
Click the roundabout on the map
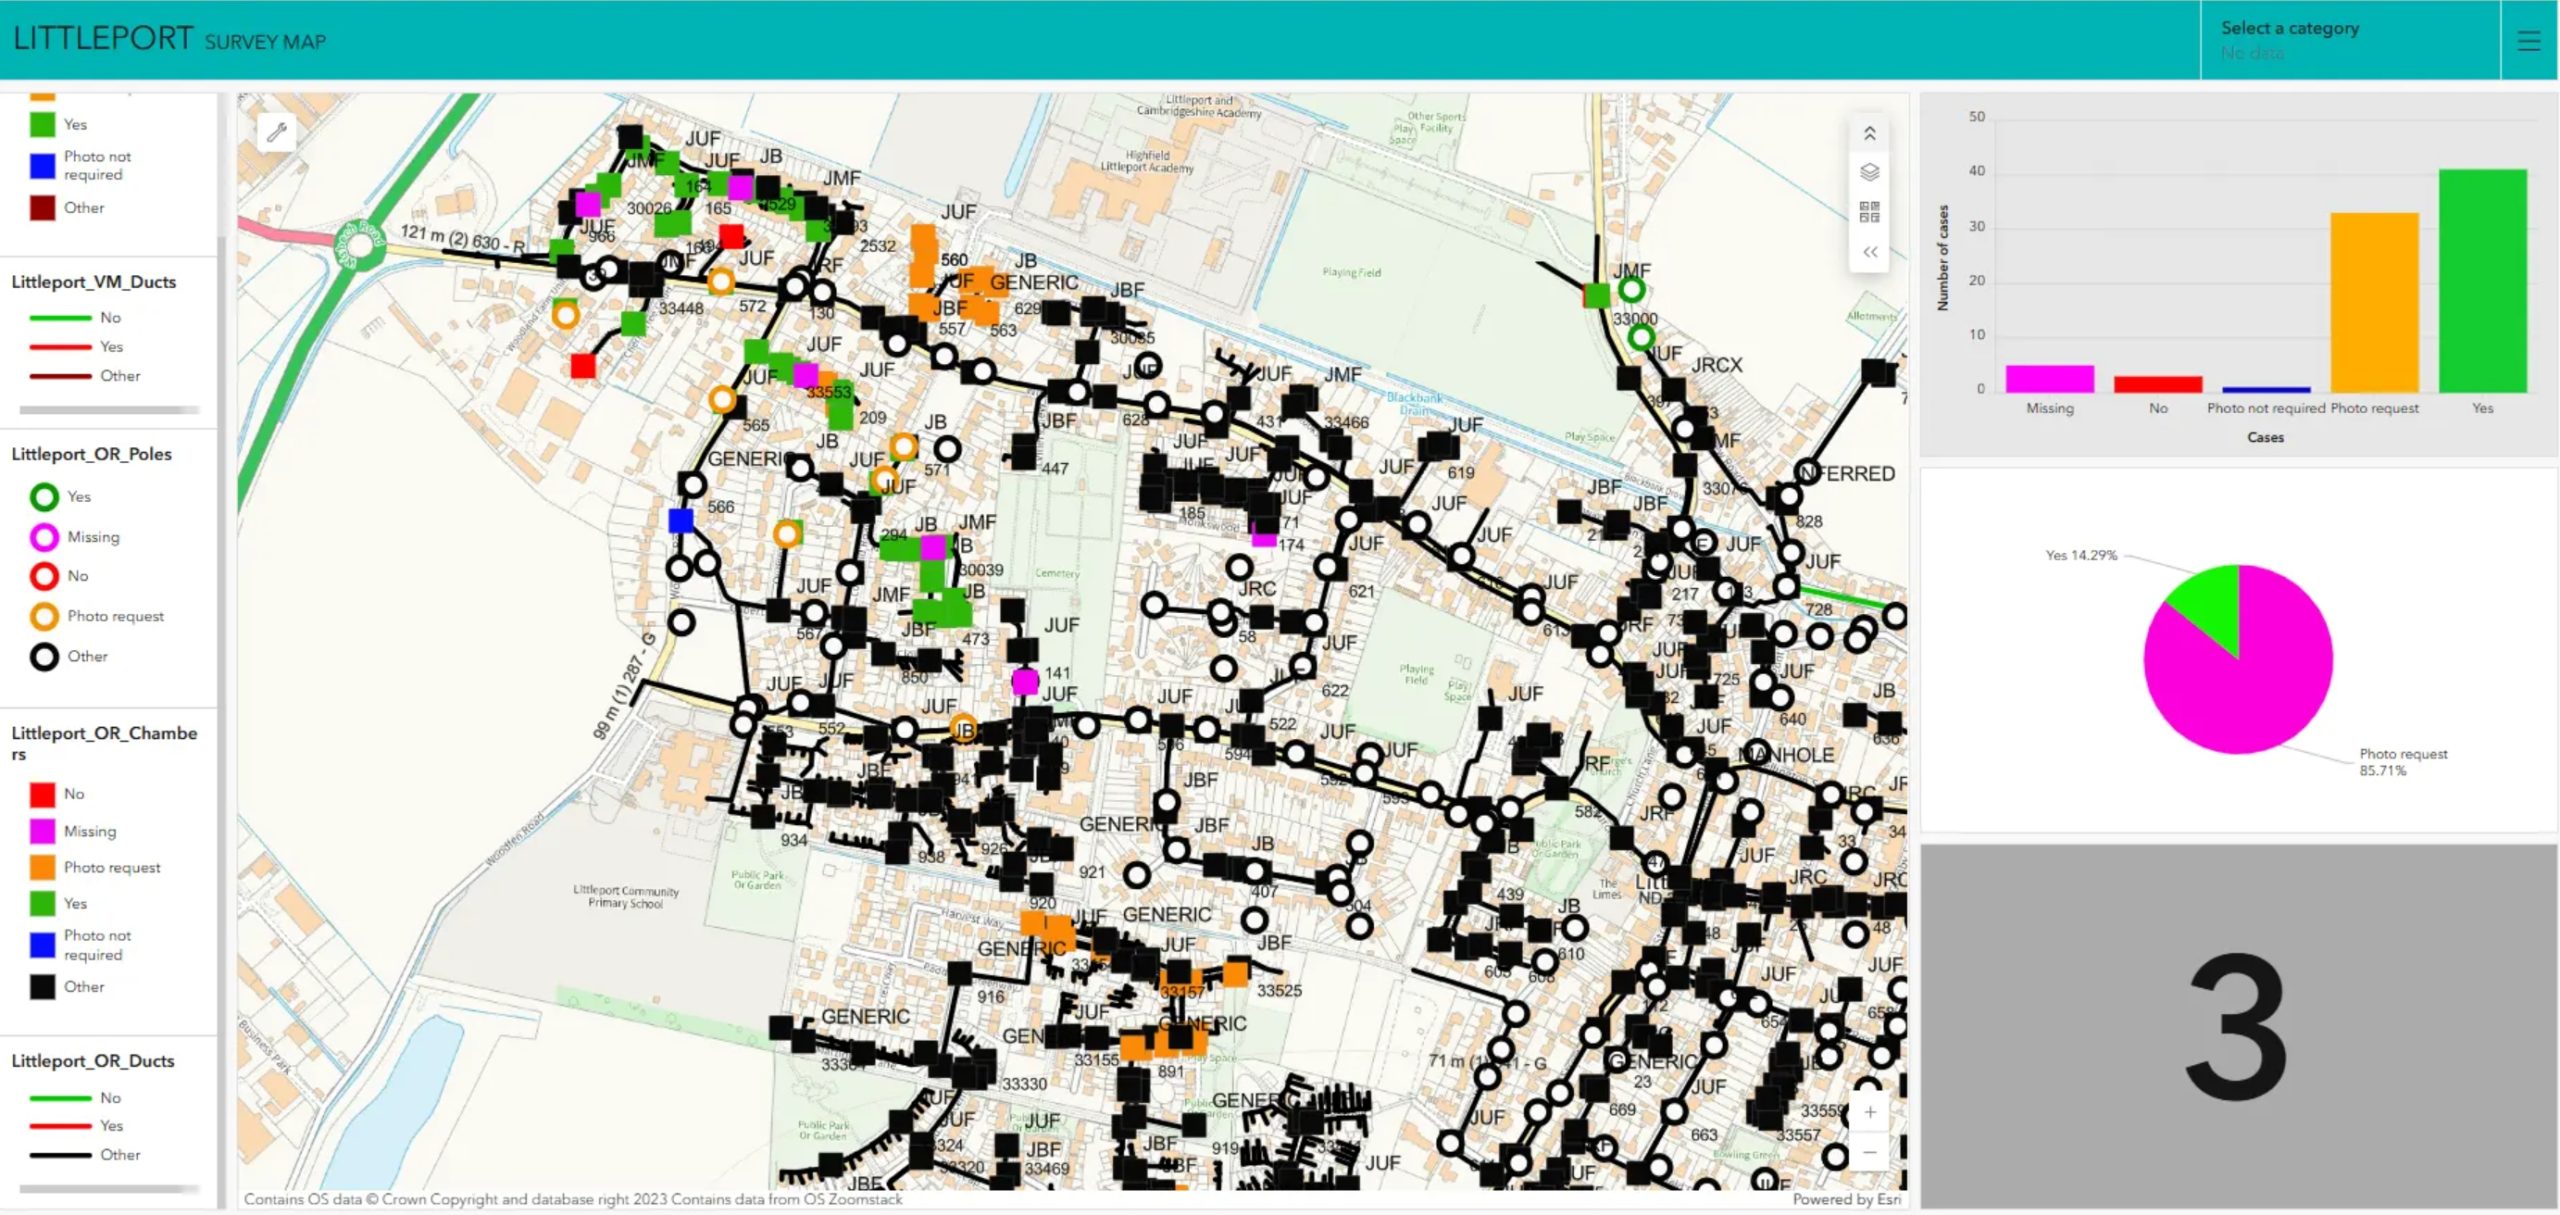pyautogui.click(x=358, y=245)
